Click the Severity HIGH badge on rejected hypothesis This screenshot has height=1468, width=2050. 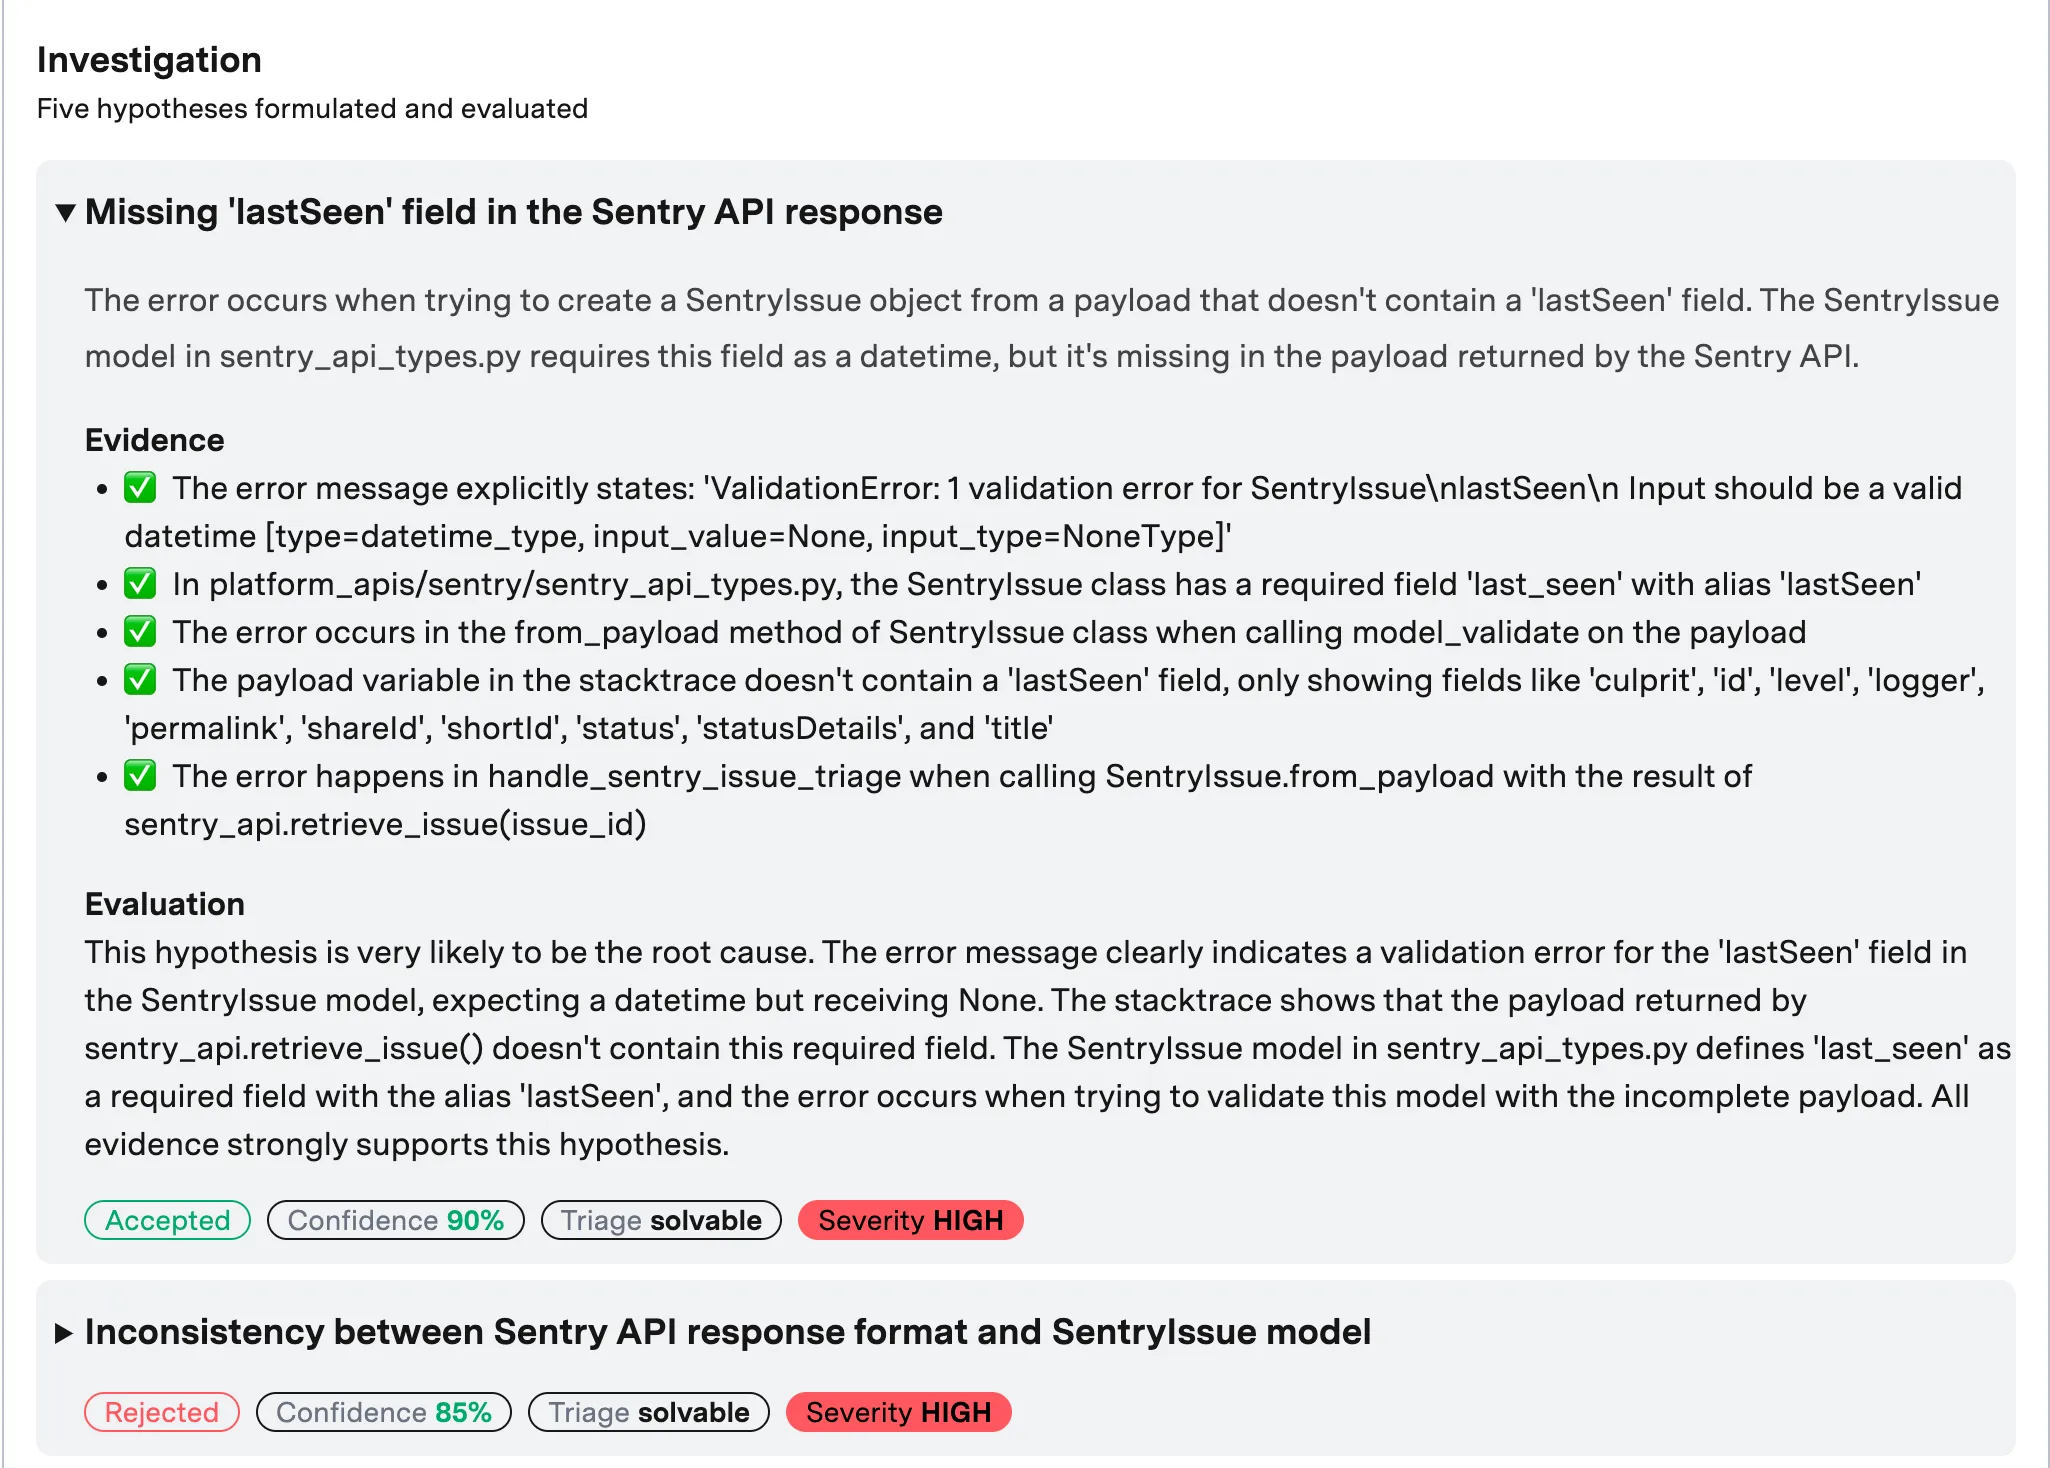pos(898,1412)
